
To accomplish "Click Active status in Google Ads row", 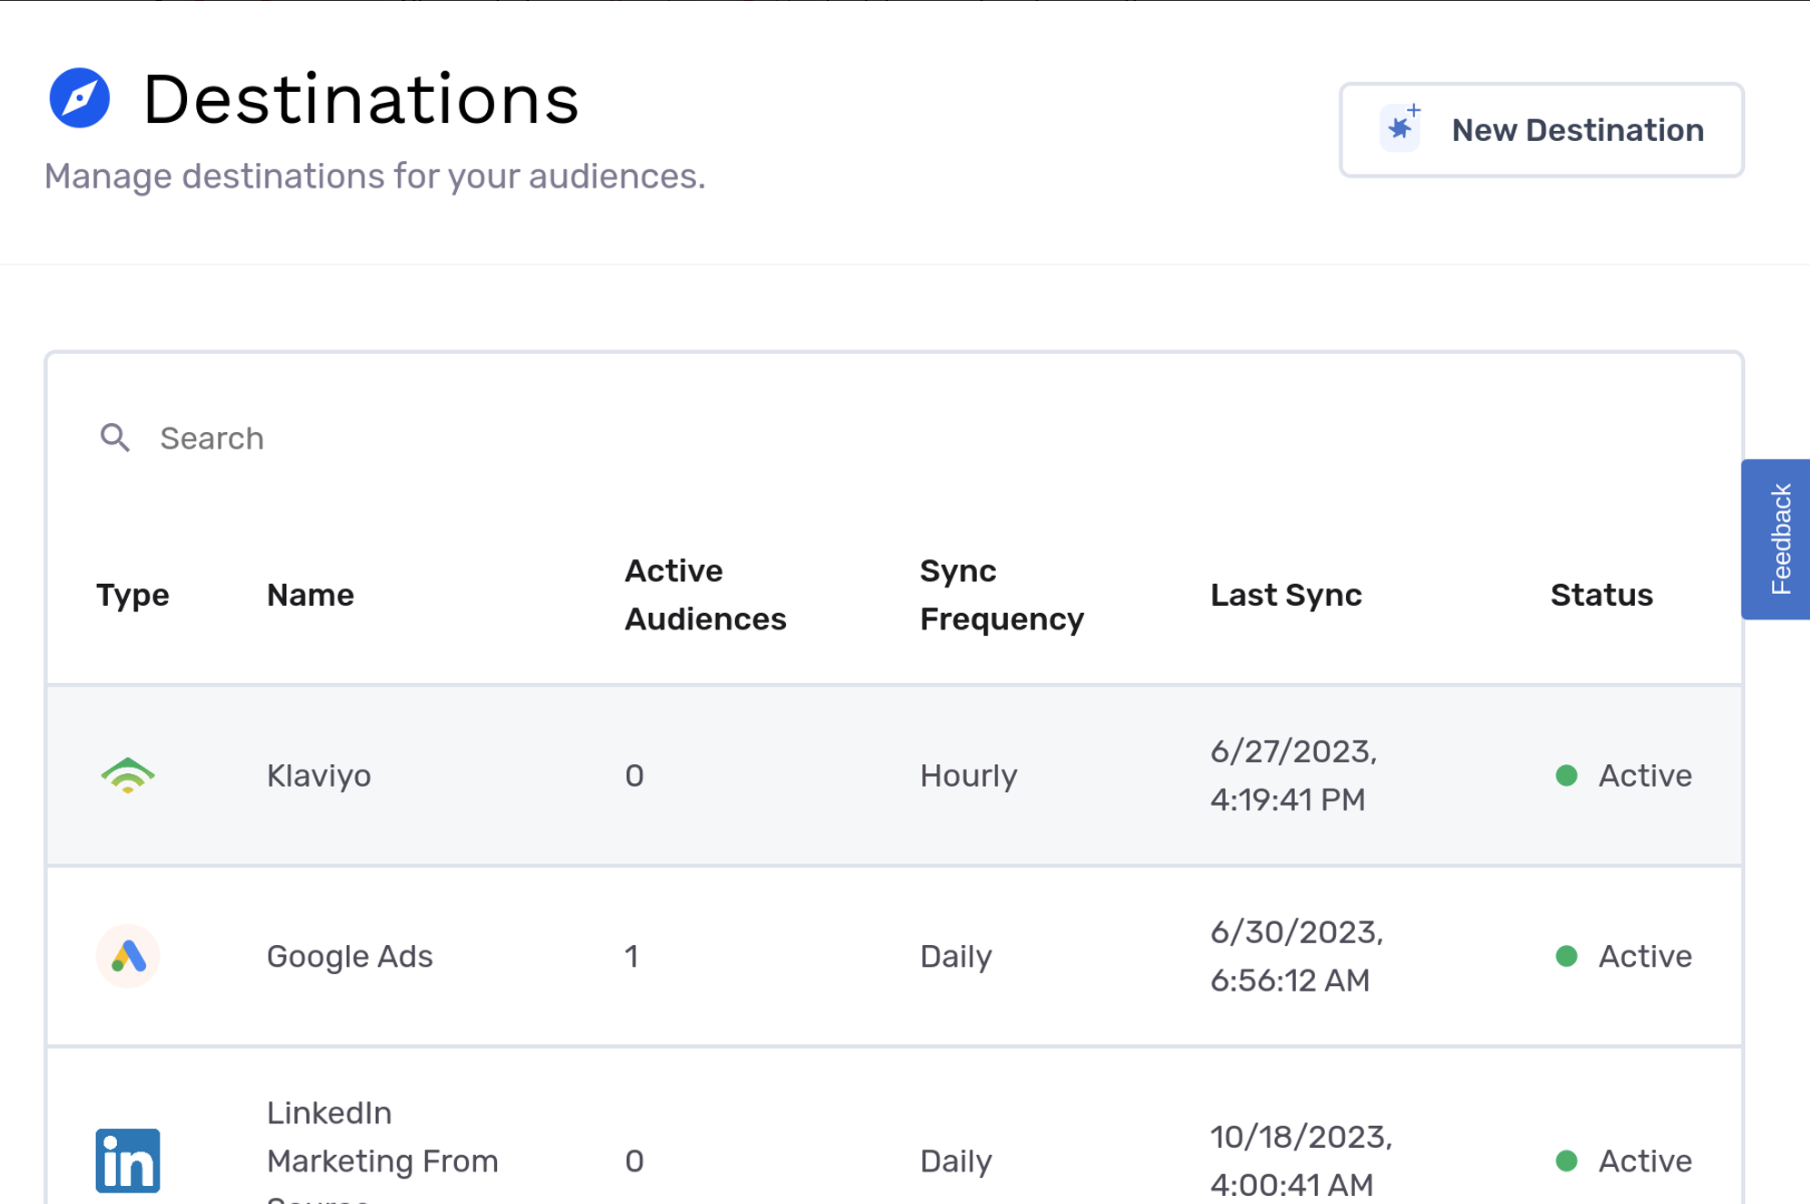I will 1644,956.
